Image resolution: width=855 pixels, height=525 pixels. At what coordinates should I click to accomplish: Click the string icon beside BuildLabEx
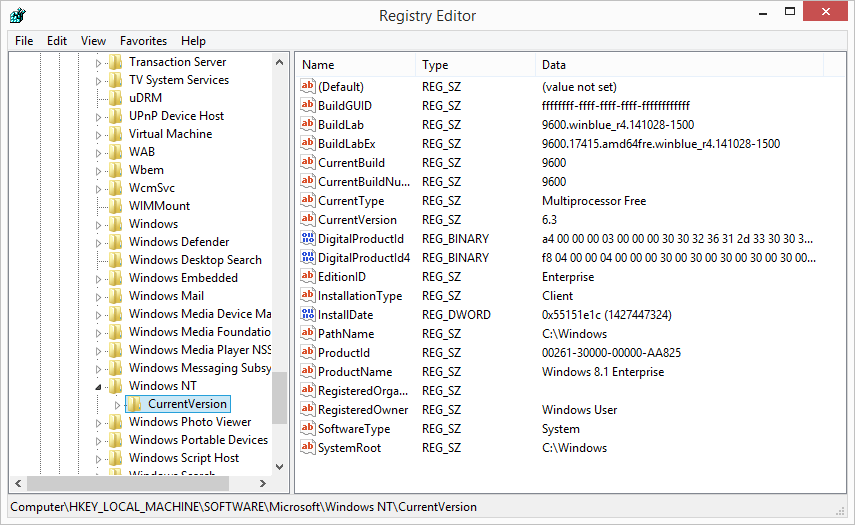[x=308, y=143]
